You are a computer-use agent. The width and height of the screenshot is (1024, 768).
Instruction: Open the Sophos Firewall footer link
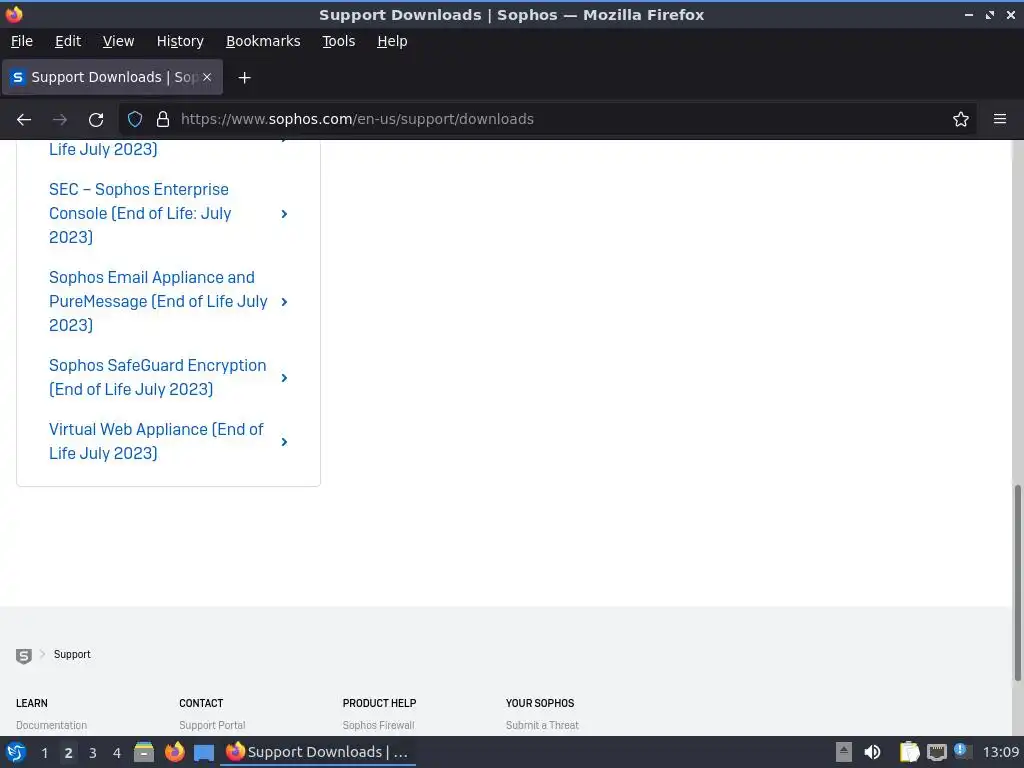point(378,726)
